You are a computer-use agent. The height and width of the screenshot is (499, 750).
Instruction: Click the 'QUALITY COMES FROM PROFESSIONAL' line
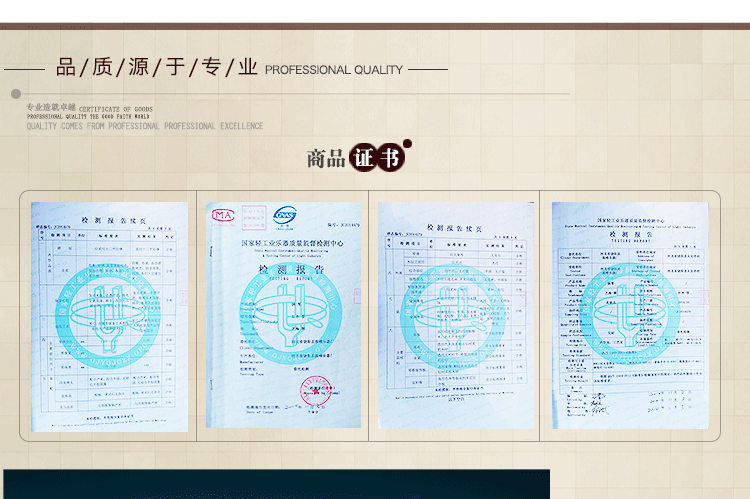point(145,126)
